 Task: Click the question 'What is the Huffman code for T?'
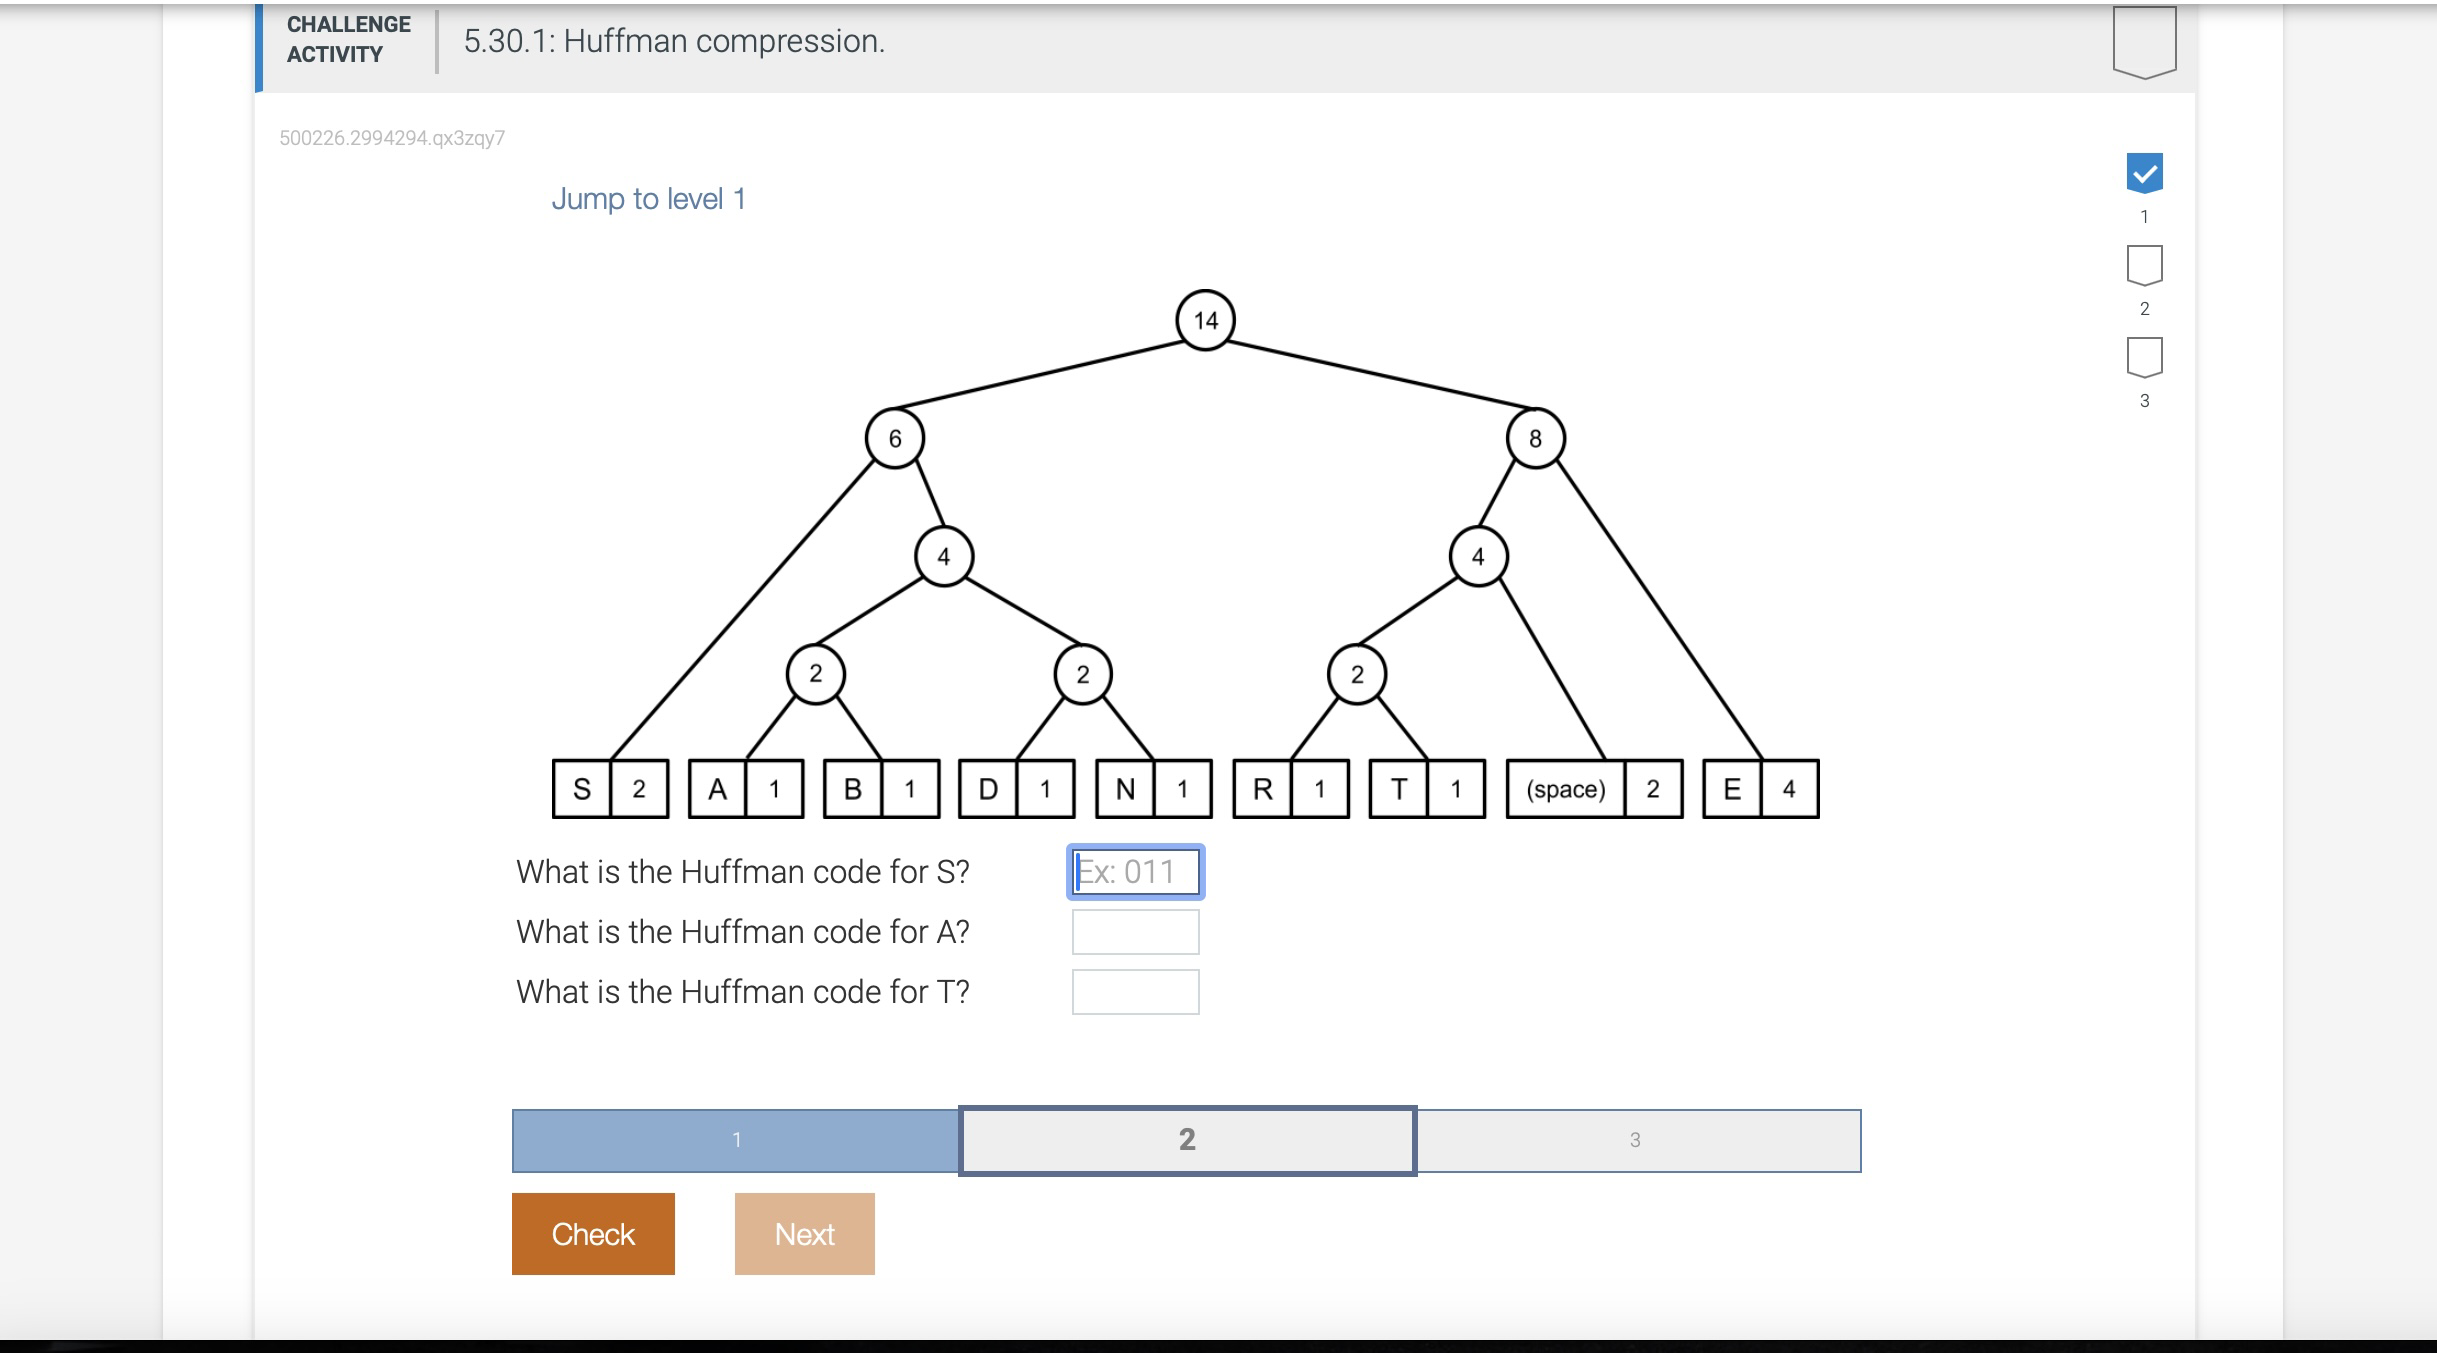(x=743, y=992)
